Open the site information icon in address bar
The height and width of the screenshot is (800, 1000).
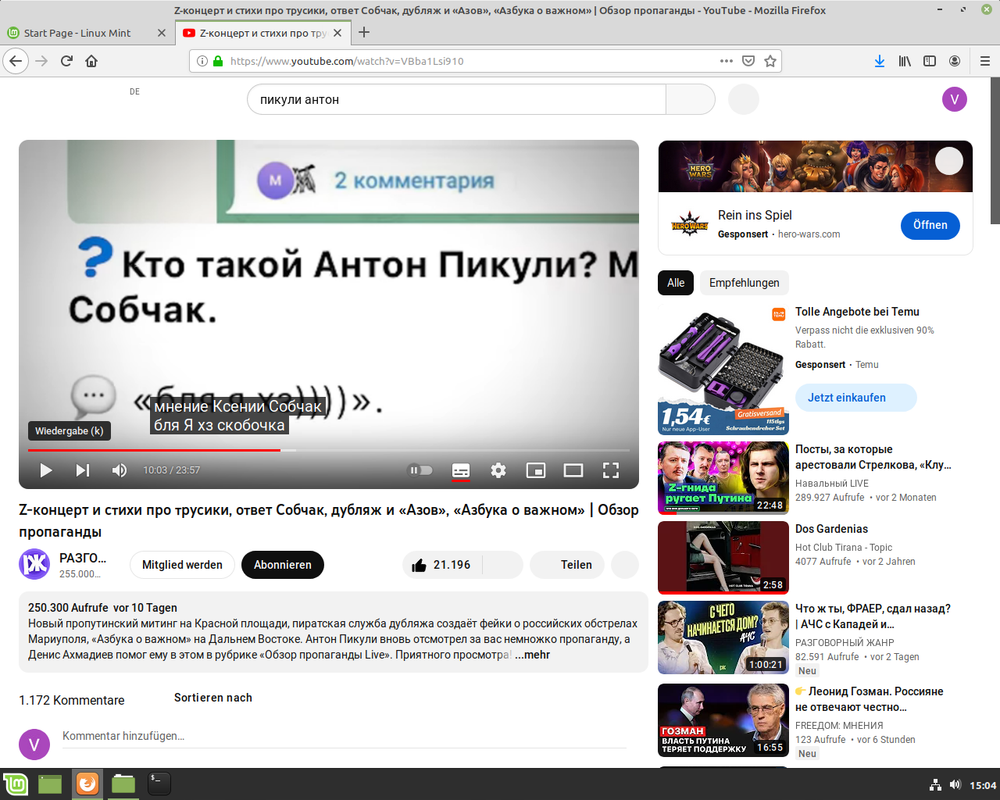(202, 61)
